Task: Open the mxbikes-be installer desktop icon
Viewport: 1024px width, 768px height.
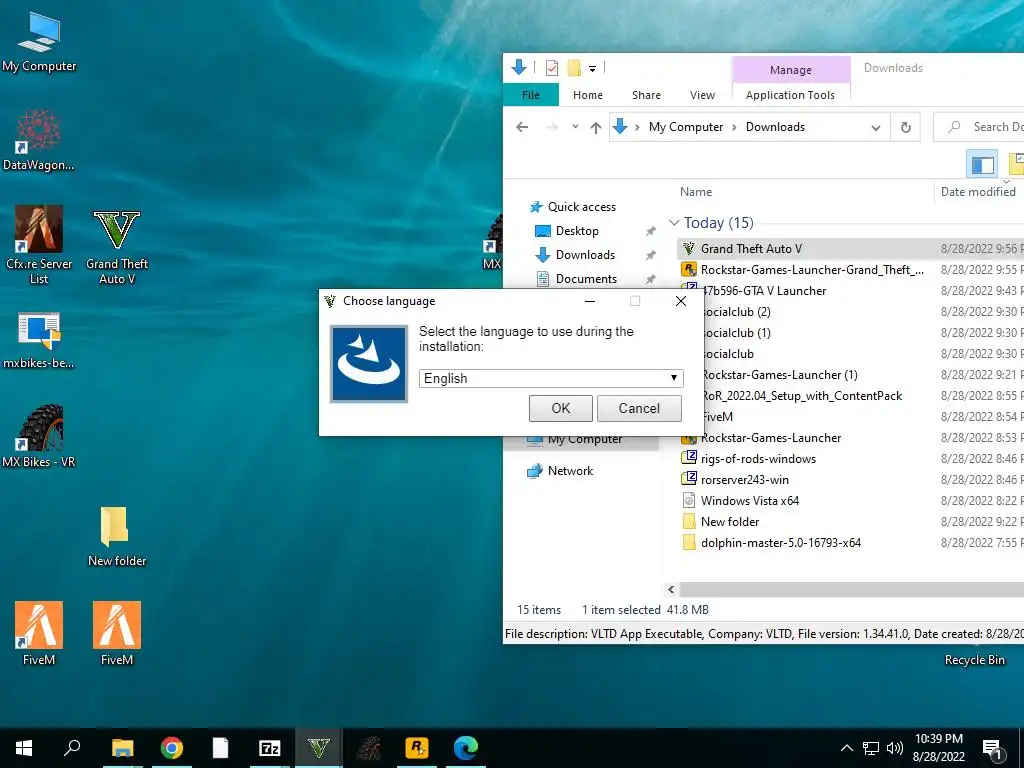Action: click(x=39, y=340)
